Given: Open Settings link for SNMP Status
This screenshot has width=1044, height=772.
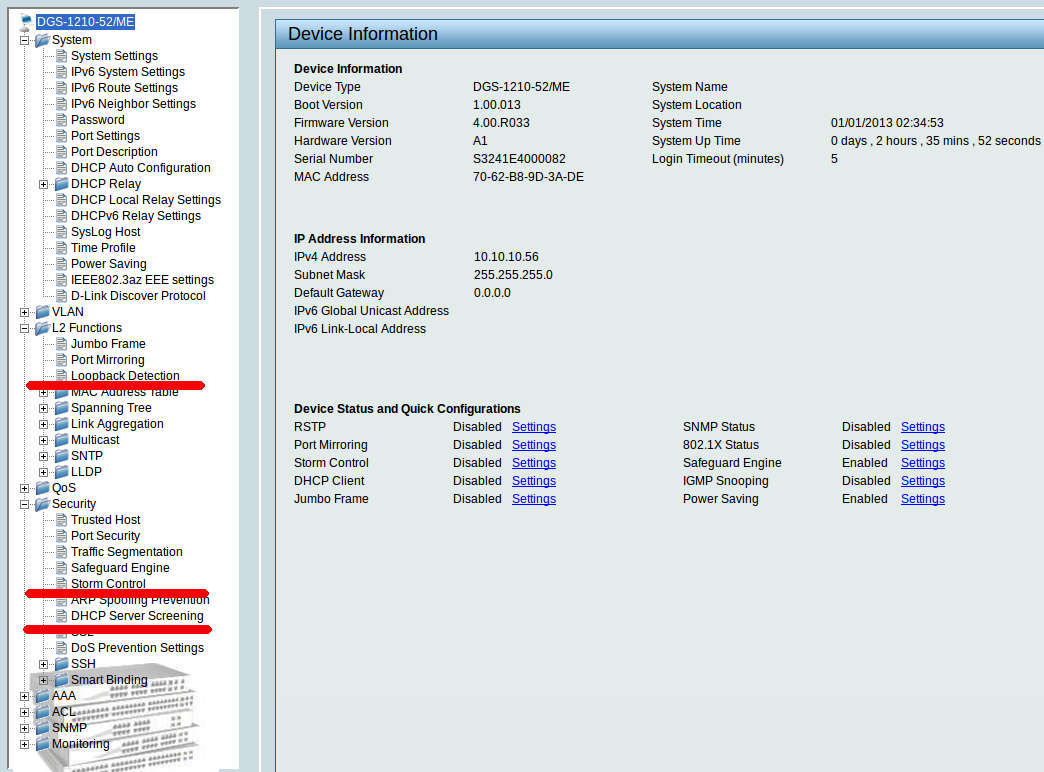Looking at the screenshot, I should tap(922, 427).
